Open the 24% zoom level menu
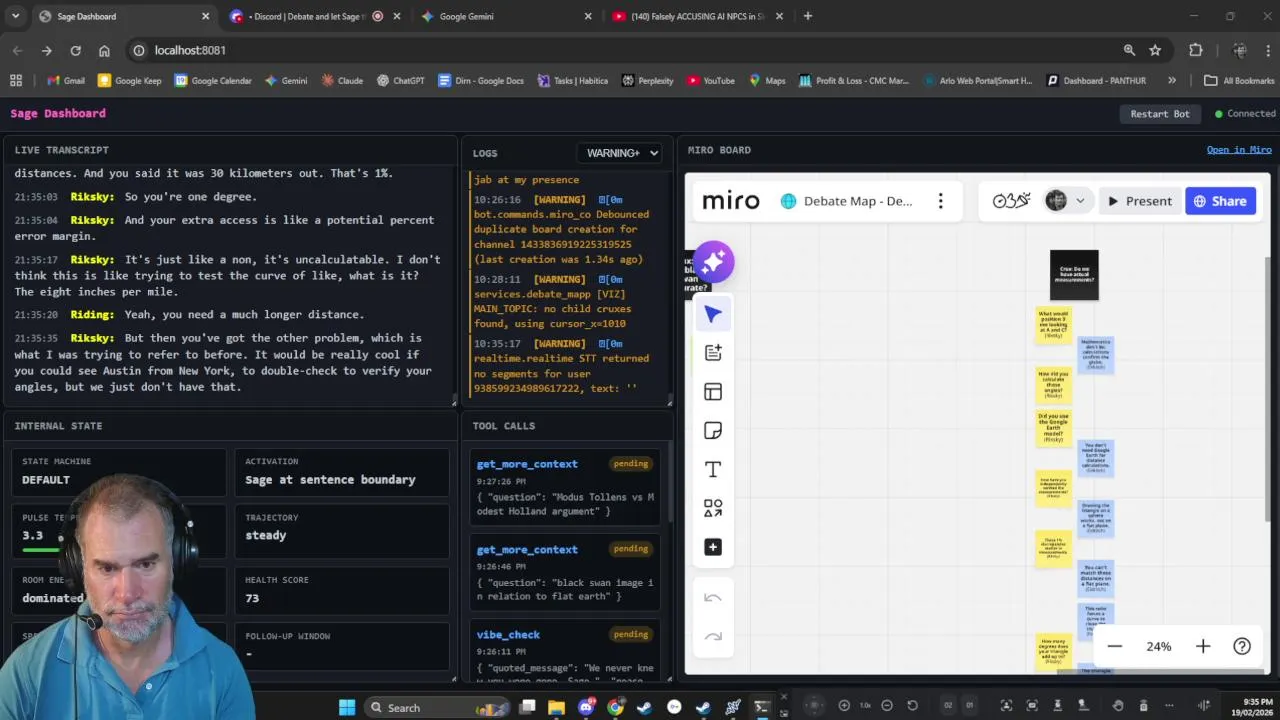Screen dimensions: 1280x720 [x=1159, y=646]
